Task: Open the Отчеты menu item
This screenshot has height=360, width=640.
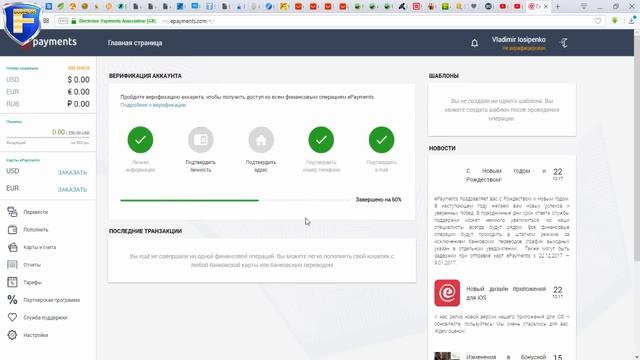Action: 32,265
